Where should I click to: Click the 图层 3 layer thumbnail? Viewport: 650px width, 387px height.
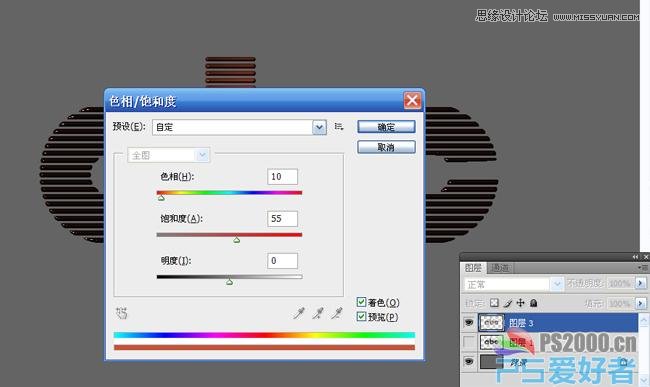tap(491, 322)
